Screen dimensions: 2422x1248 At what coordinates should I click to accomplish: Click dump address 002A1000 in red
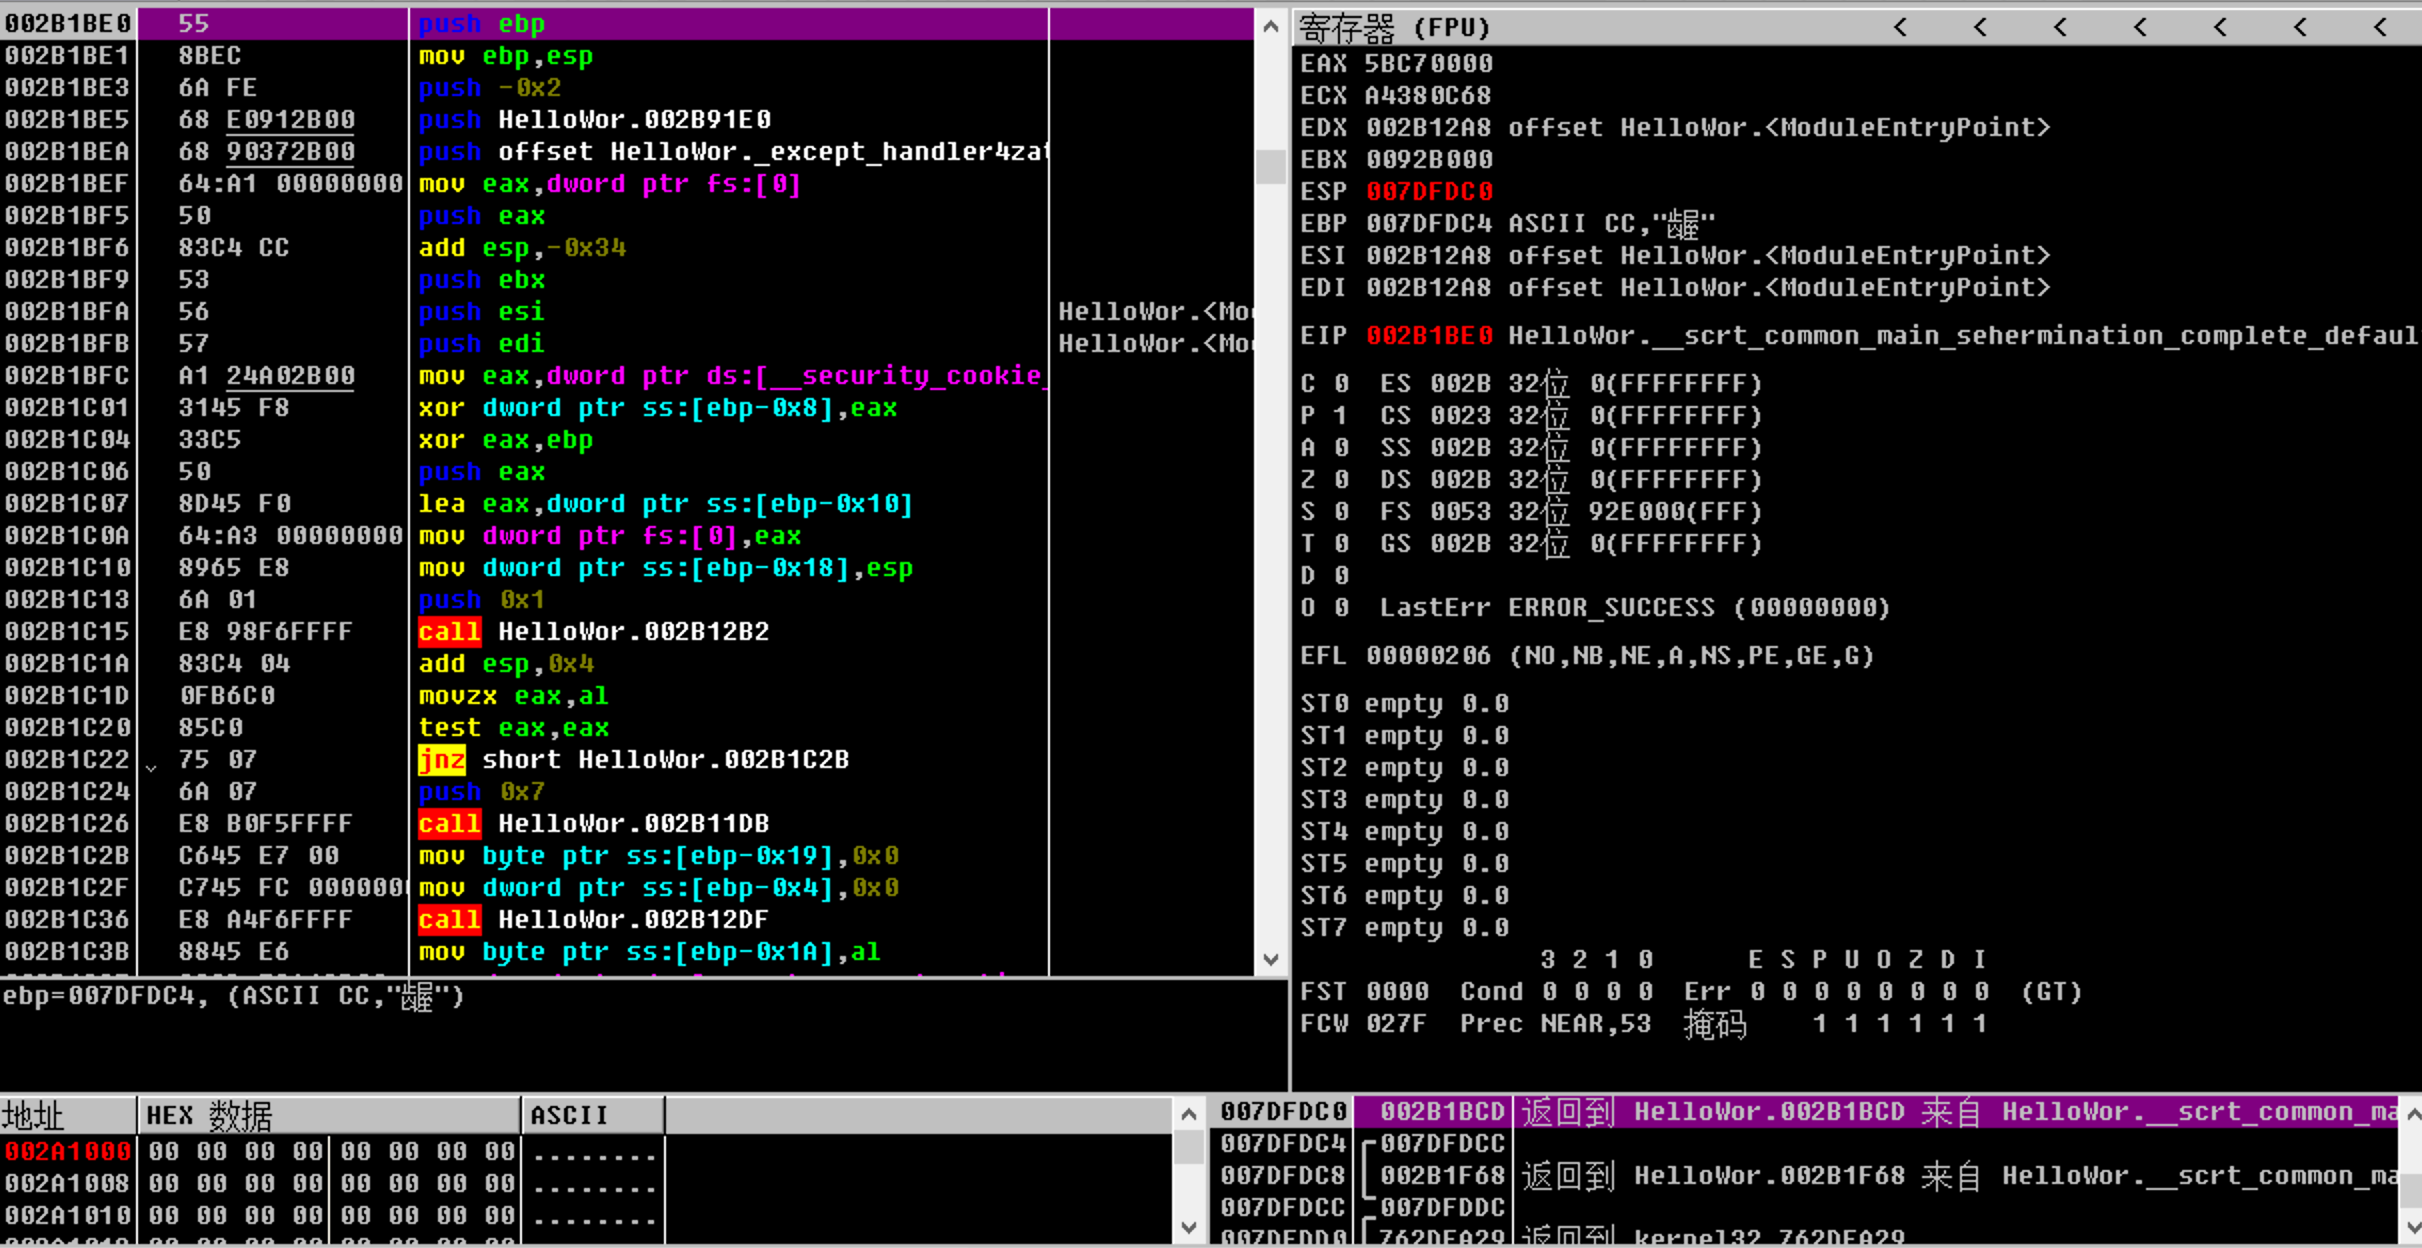(x=67, y=1152)
